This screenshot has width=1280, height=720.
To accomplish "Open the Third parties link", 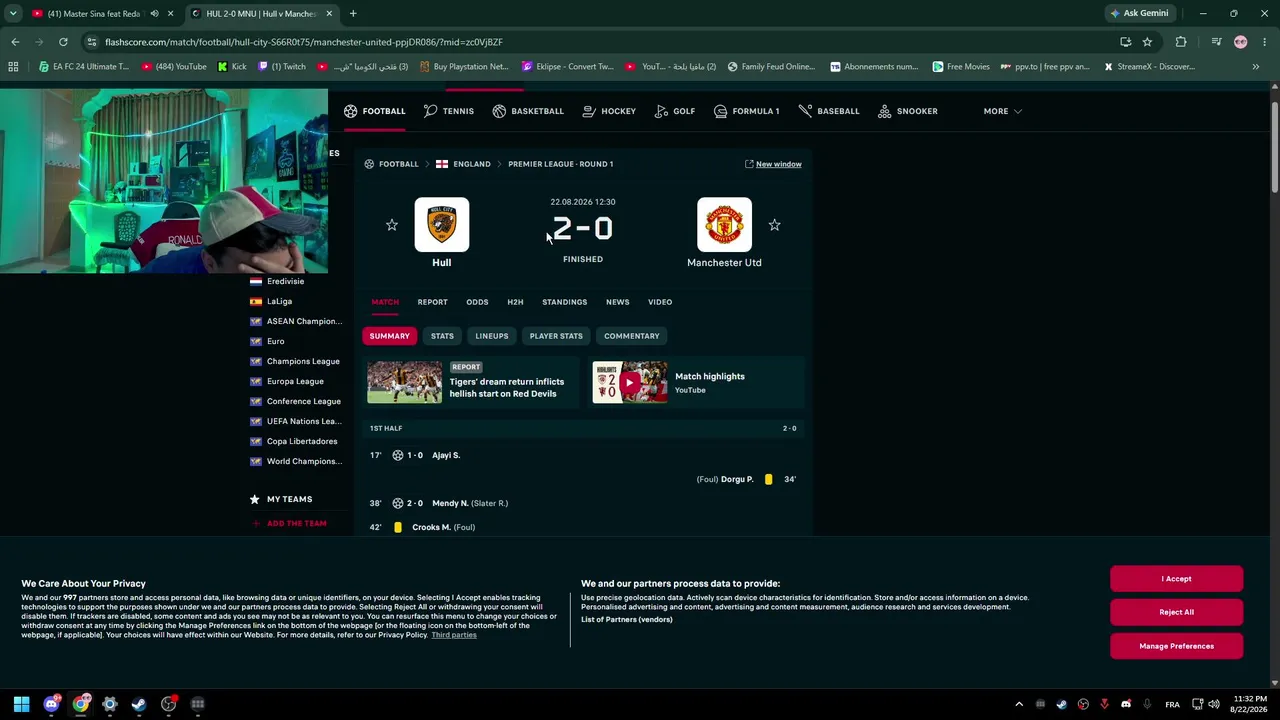I will [x=454, y=635].
